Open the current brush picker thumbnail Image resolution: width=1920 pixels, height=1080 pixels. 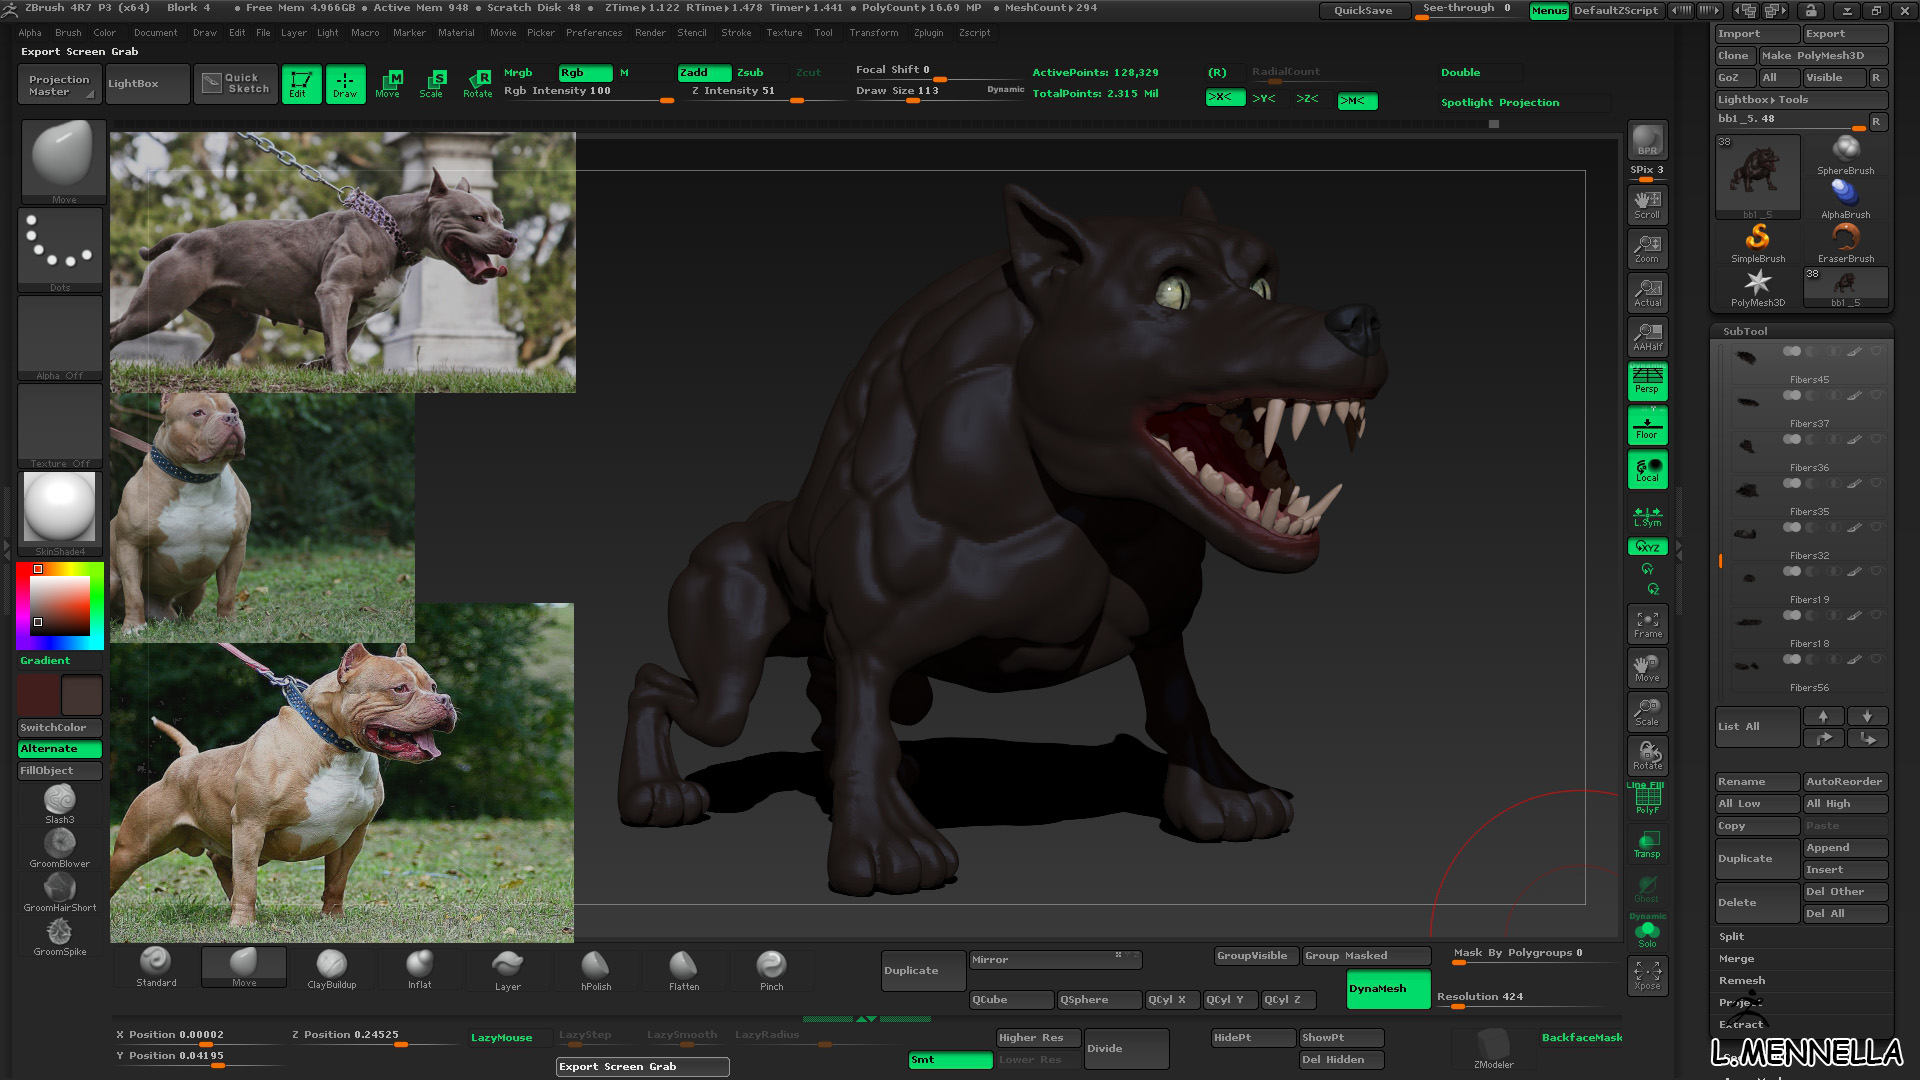click(63, 162)
